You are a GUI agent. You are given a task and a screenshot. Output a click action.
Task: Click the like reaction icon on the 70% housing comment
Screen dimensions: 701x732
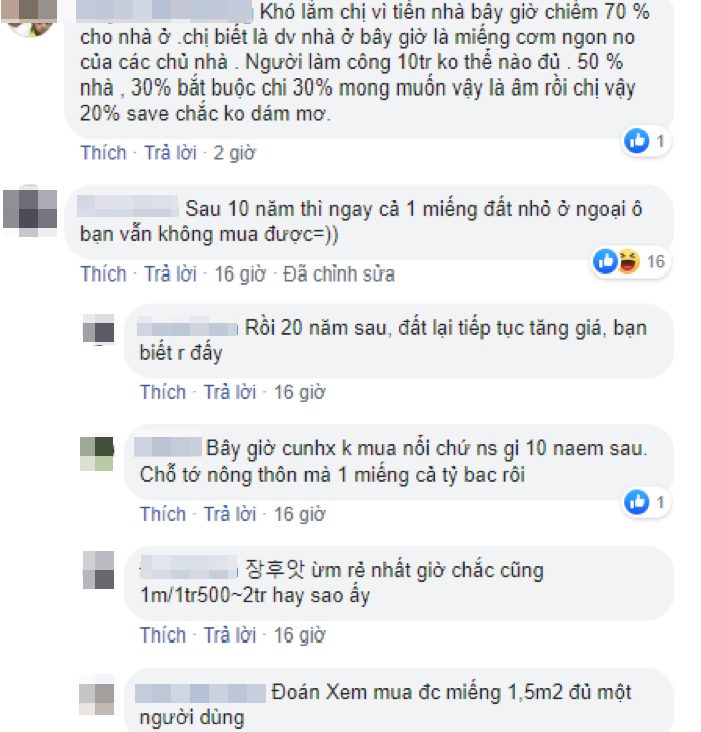(637, 141)
